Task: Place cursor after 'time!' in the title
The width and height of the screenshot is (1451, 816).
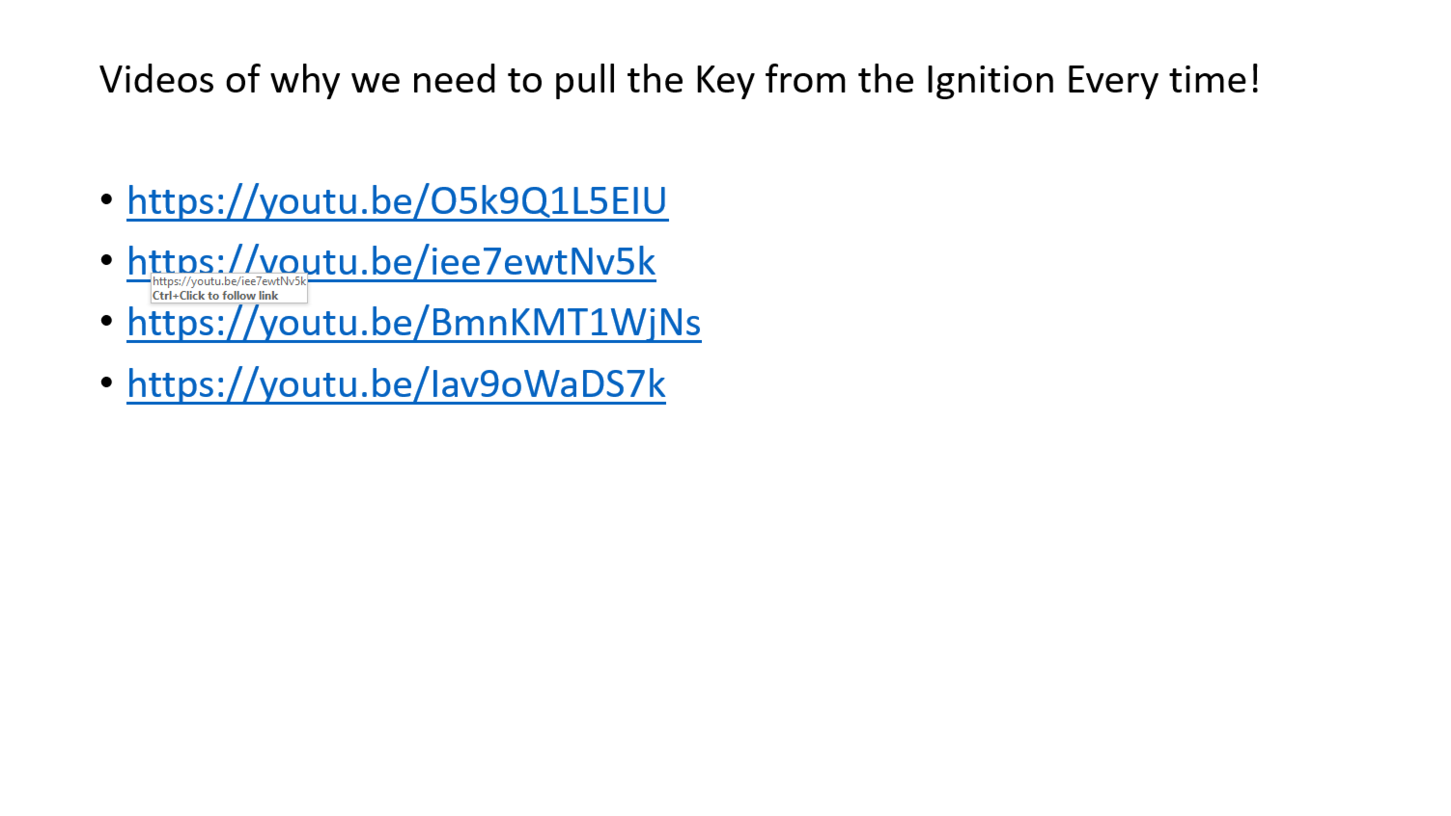Action: click(x=1261, y=79)
